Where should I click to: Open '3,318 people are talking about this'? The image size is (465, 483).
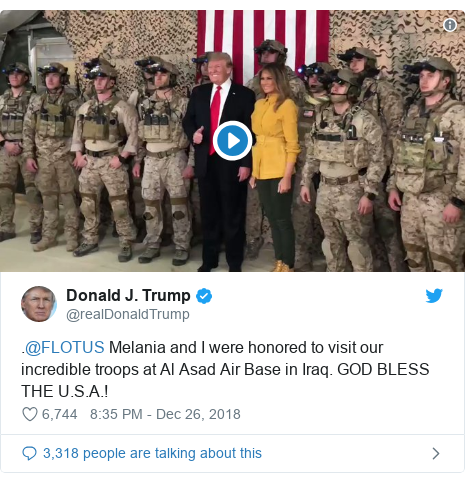152,453
